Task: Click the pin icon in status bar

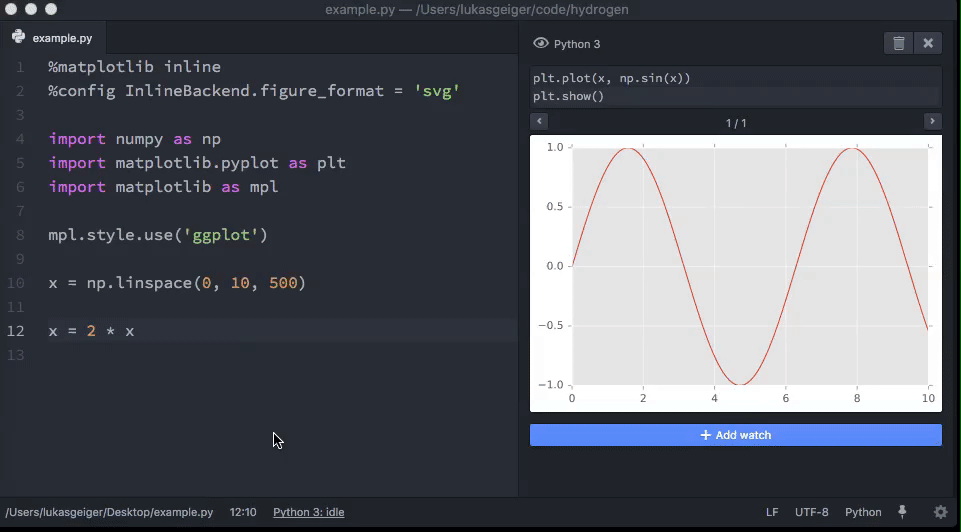Action: coord(902,512)
